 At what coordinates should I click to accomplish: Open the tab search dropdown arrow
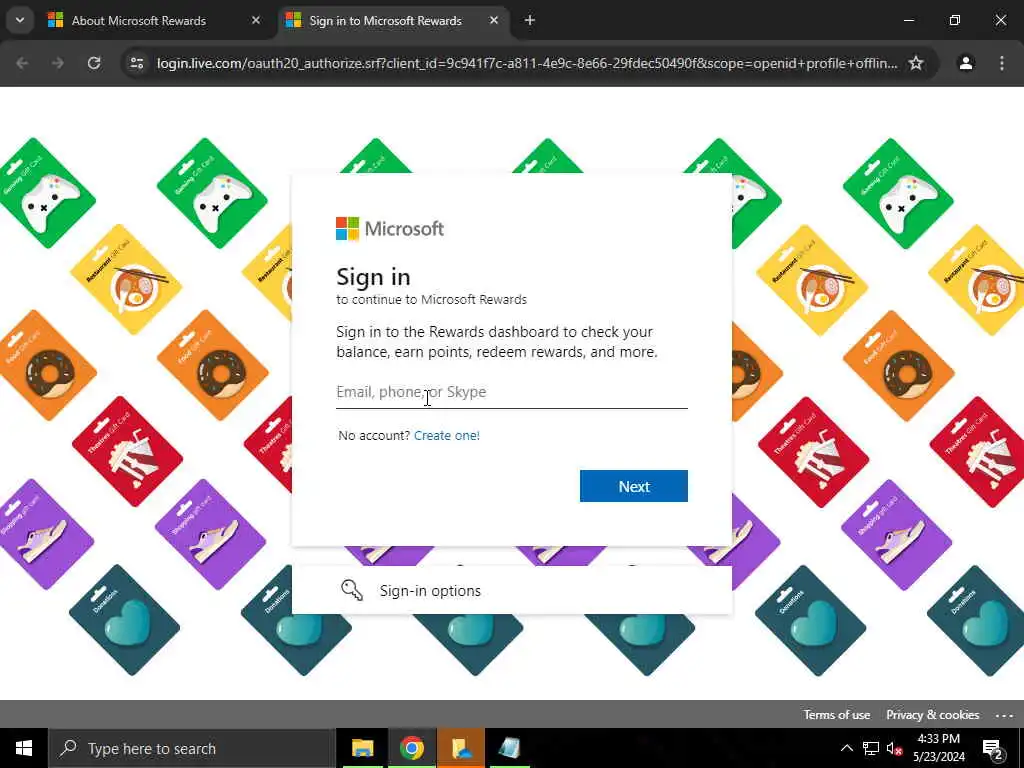(20, 20)
